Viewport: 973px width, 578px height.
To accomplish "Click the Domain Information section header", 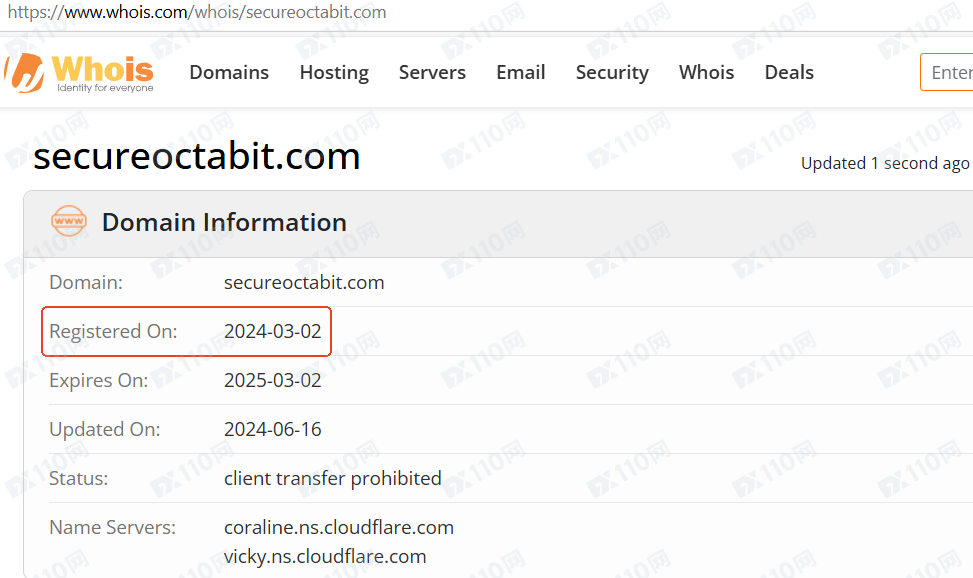I will coord(224,222).
